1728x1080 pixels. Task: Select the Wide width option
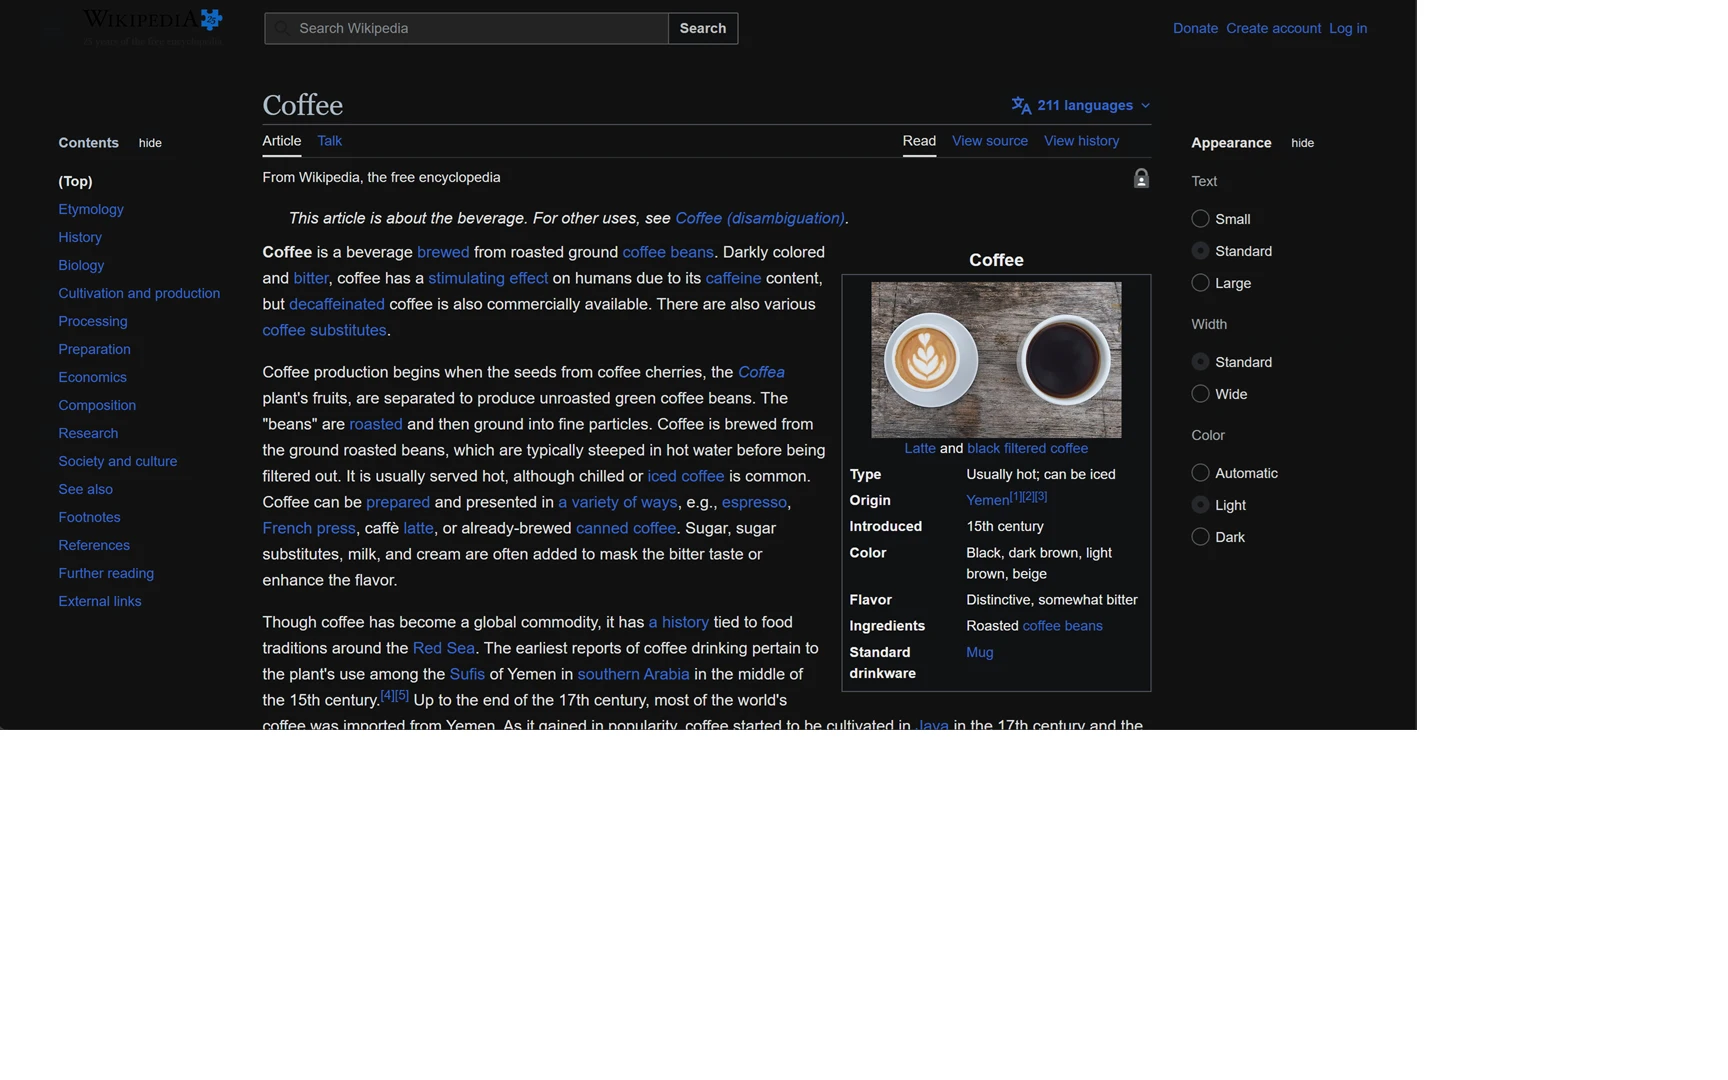tap(1200, 394)
